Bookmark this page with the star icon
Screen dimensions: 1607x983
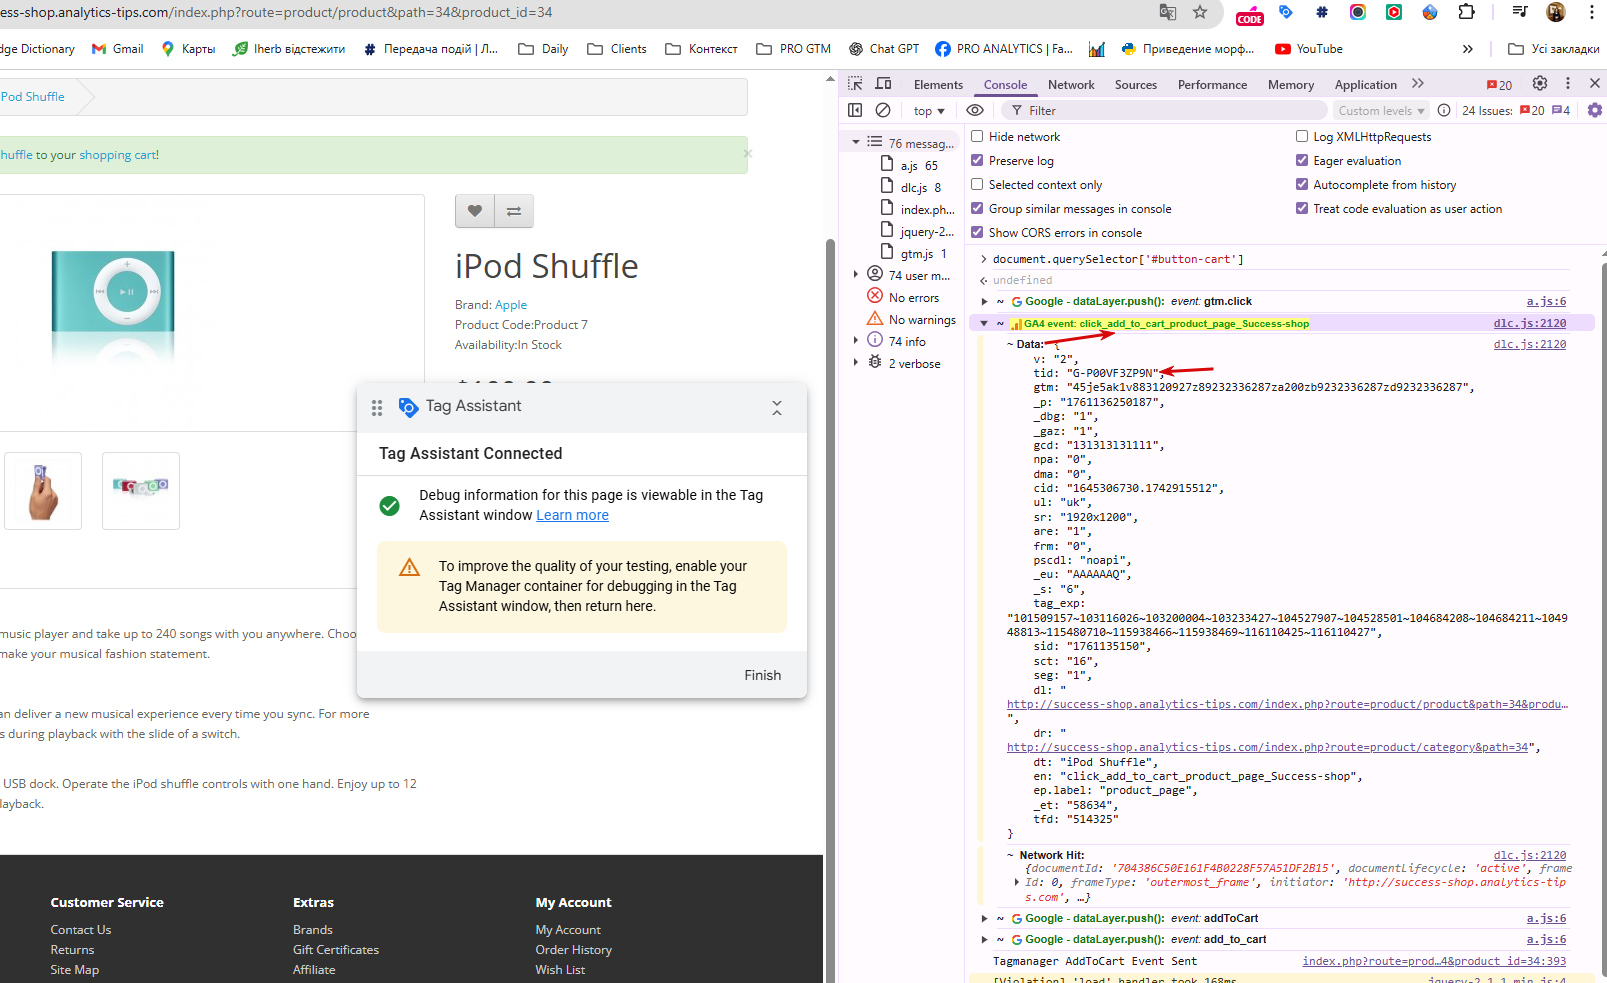click(1200, 12)
